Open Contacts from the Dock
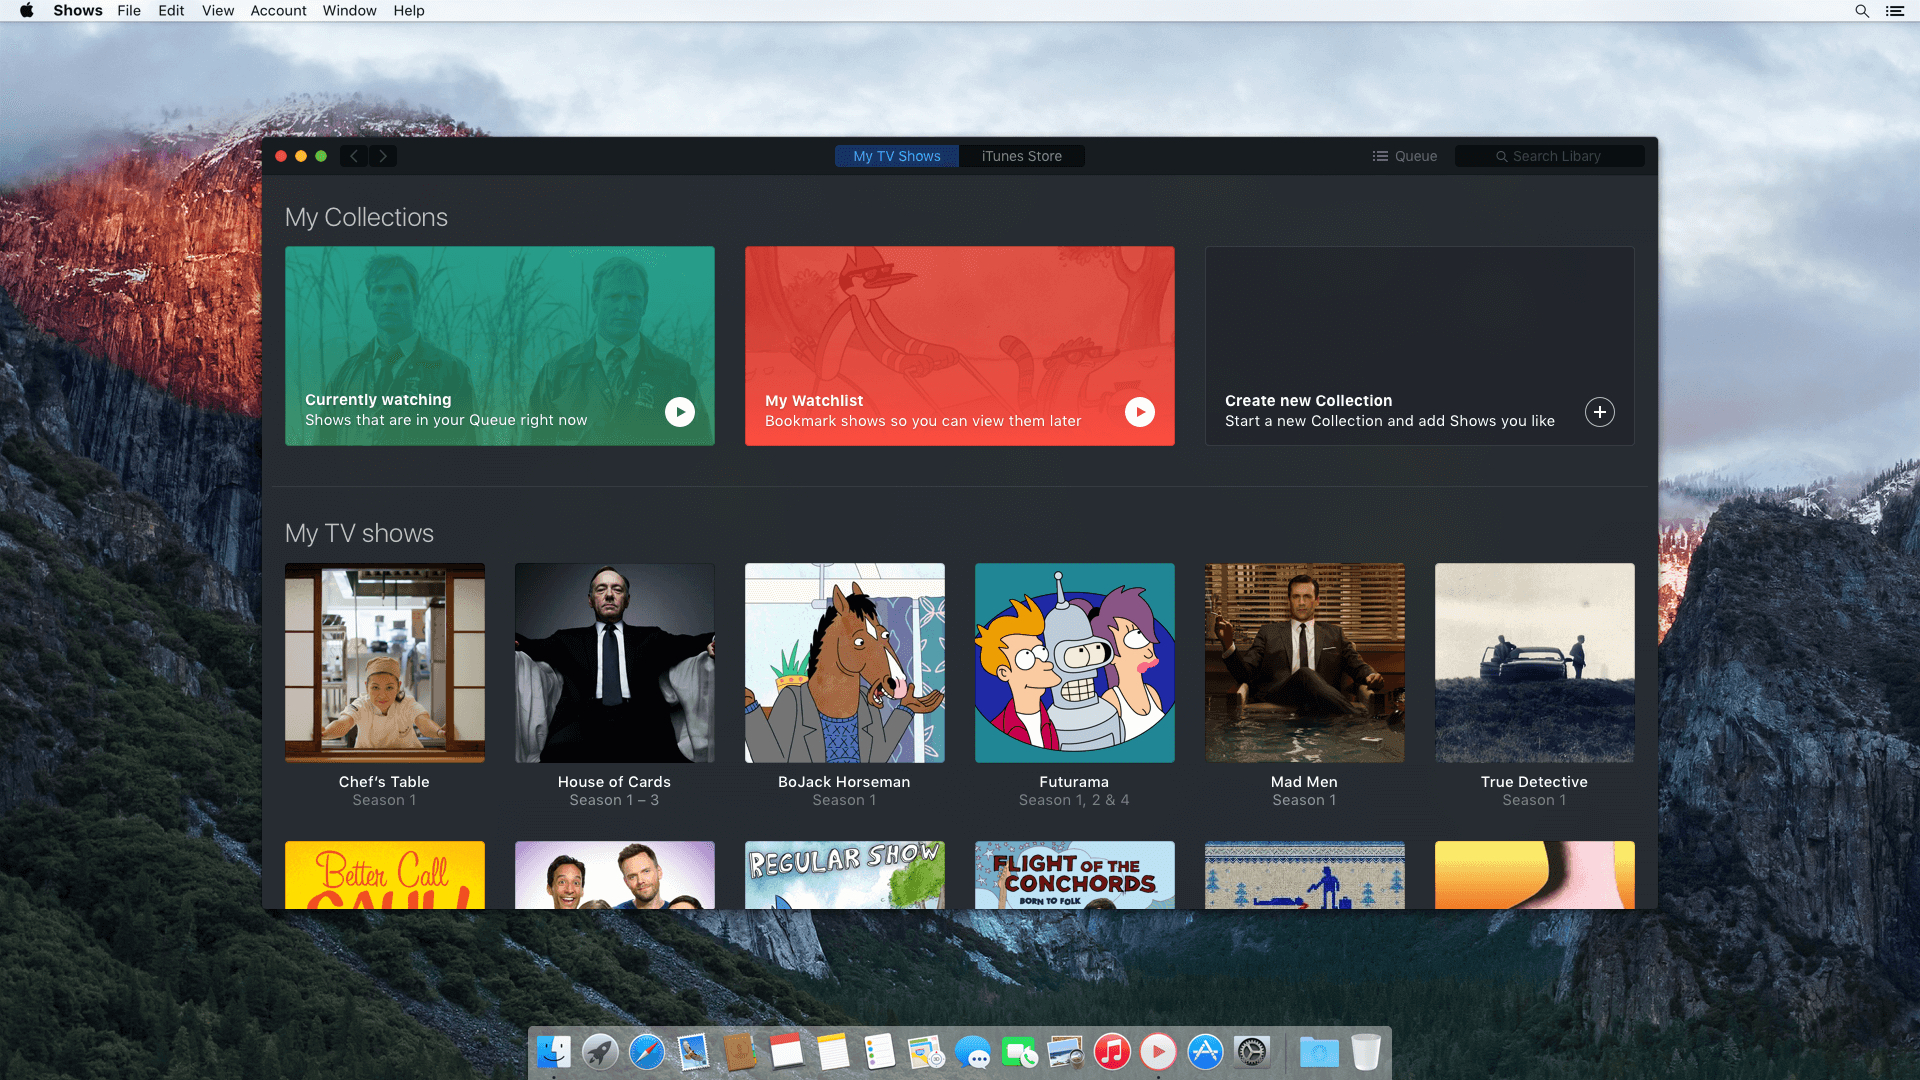Image resolution: width=1920 pixels, height=1080 pixels. click(740, 1052)
